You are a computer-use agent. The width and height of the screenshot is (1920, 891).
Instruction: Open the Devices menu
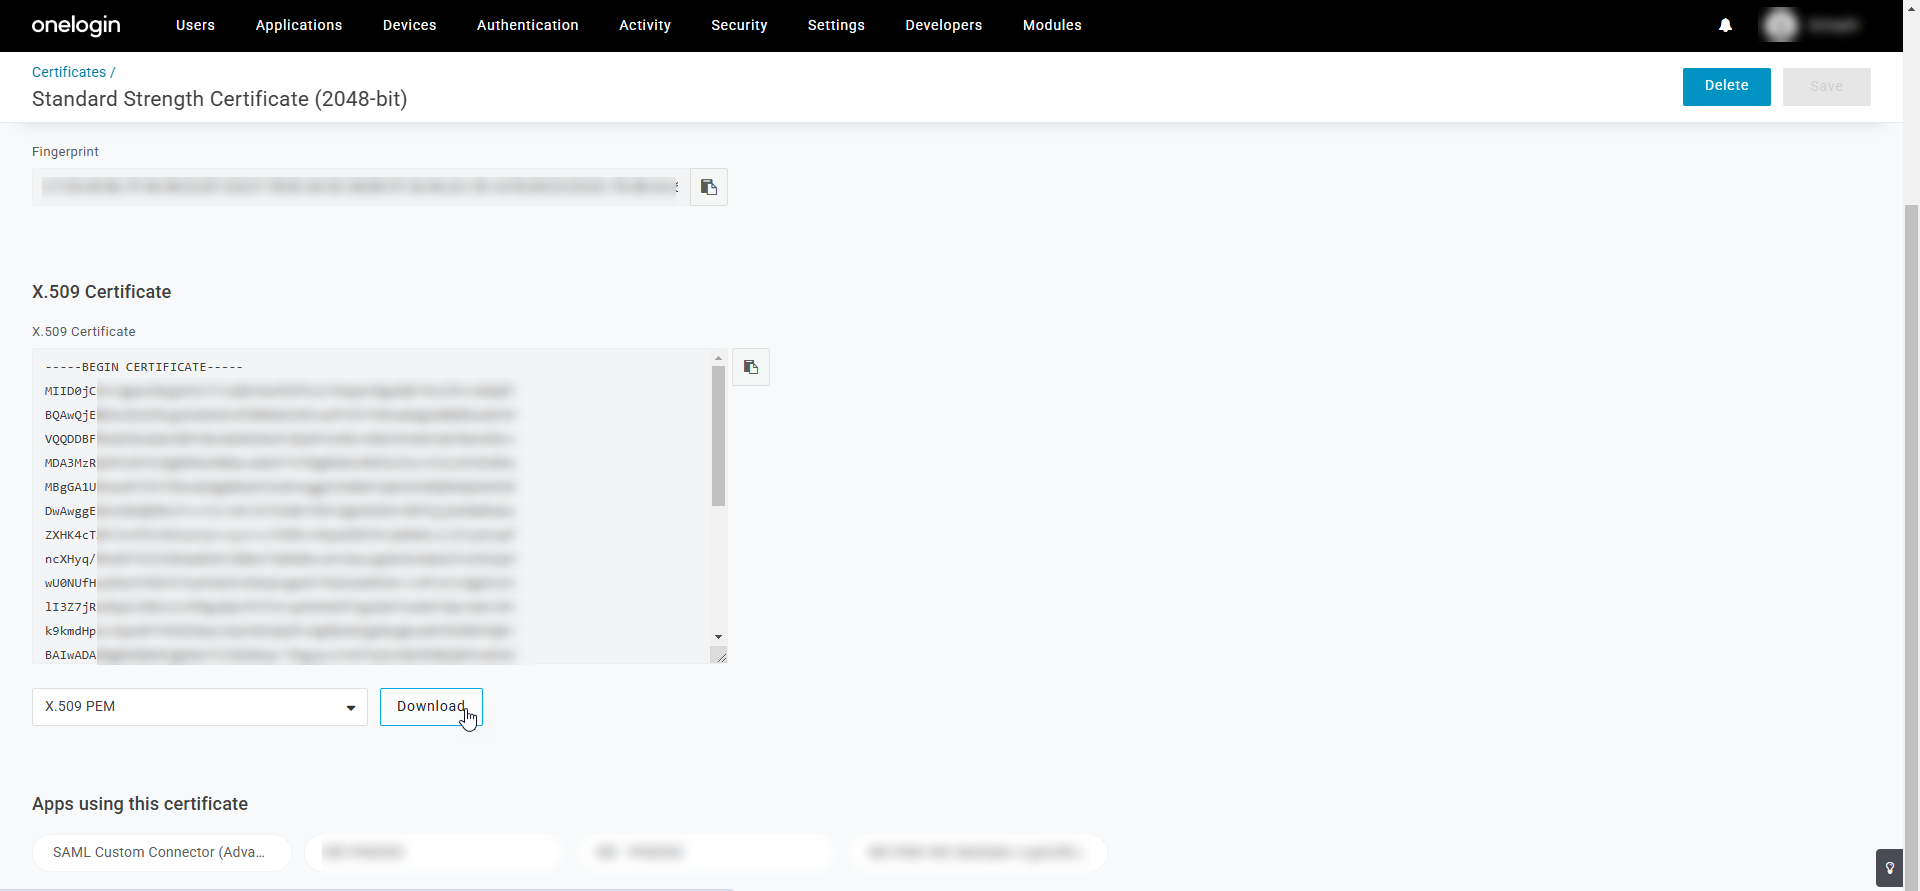click(410, 25)
